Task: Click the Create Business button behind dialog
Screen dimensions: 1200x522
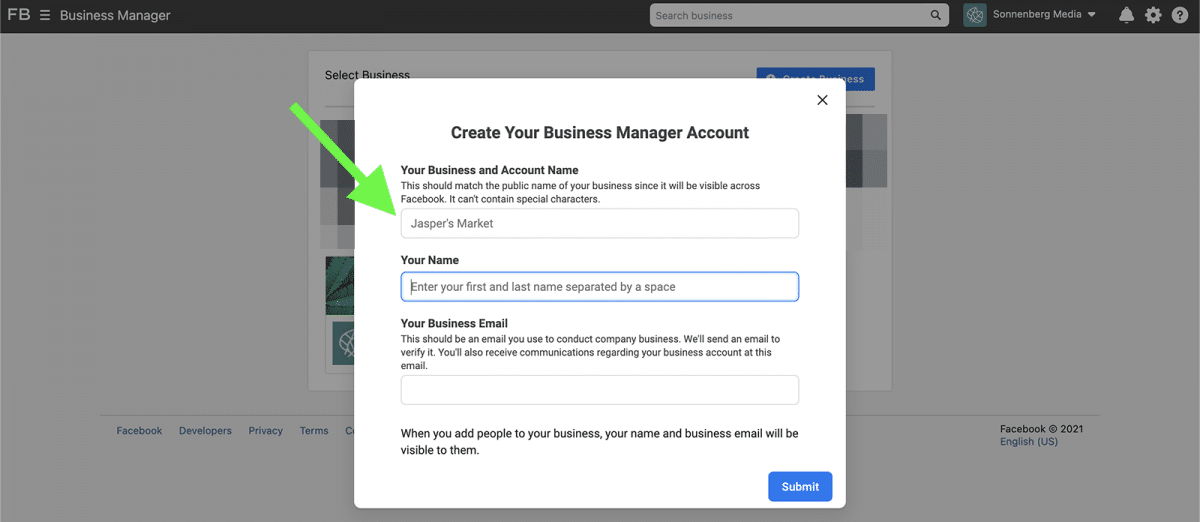Action: 816,79
